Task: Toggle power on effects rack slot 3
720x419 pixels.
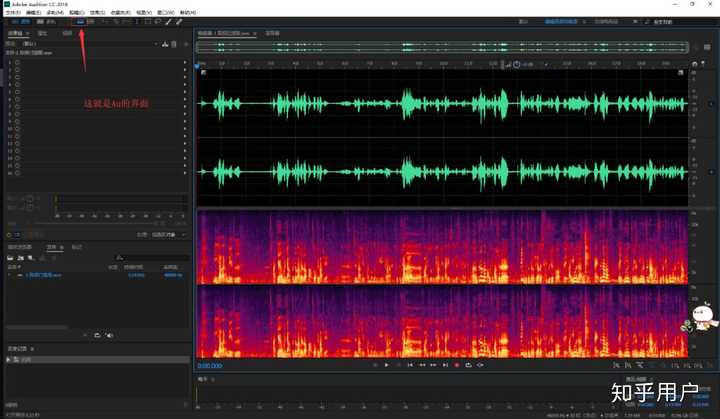Action: pyautogui.click(x=17, y=78)
